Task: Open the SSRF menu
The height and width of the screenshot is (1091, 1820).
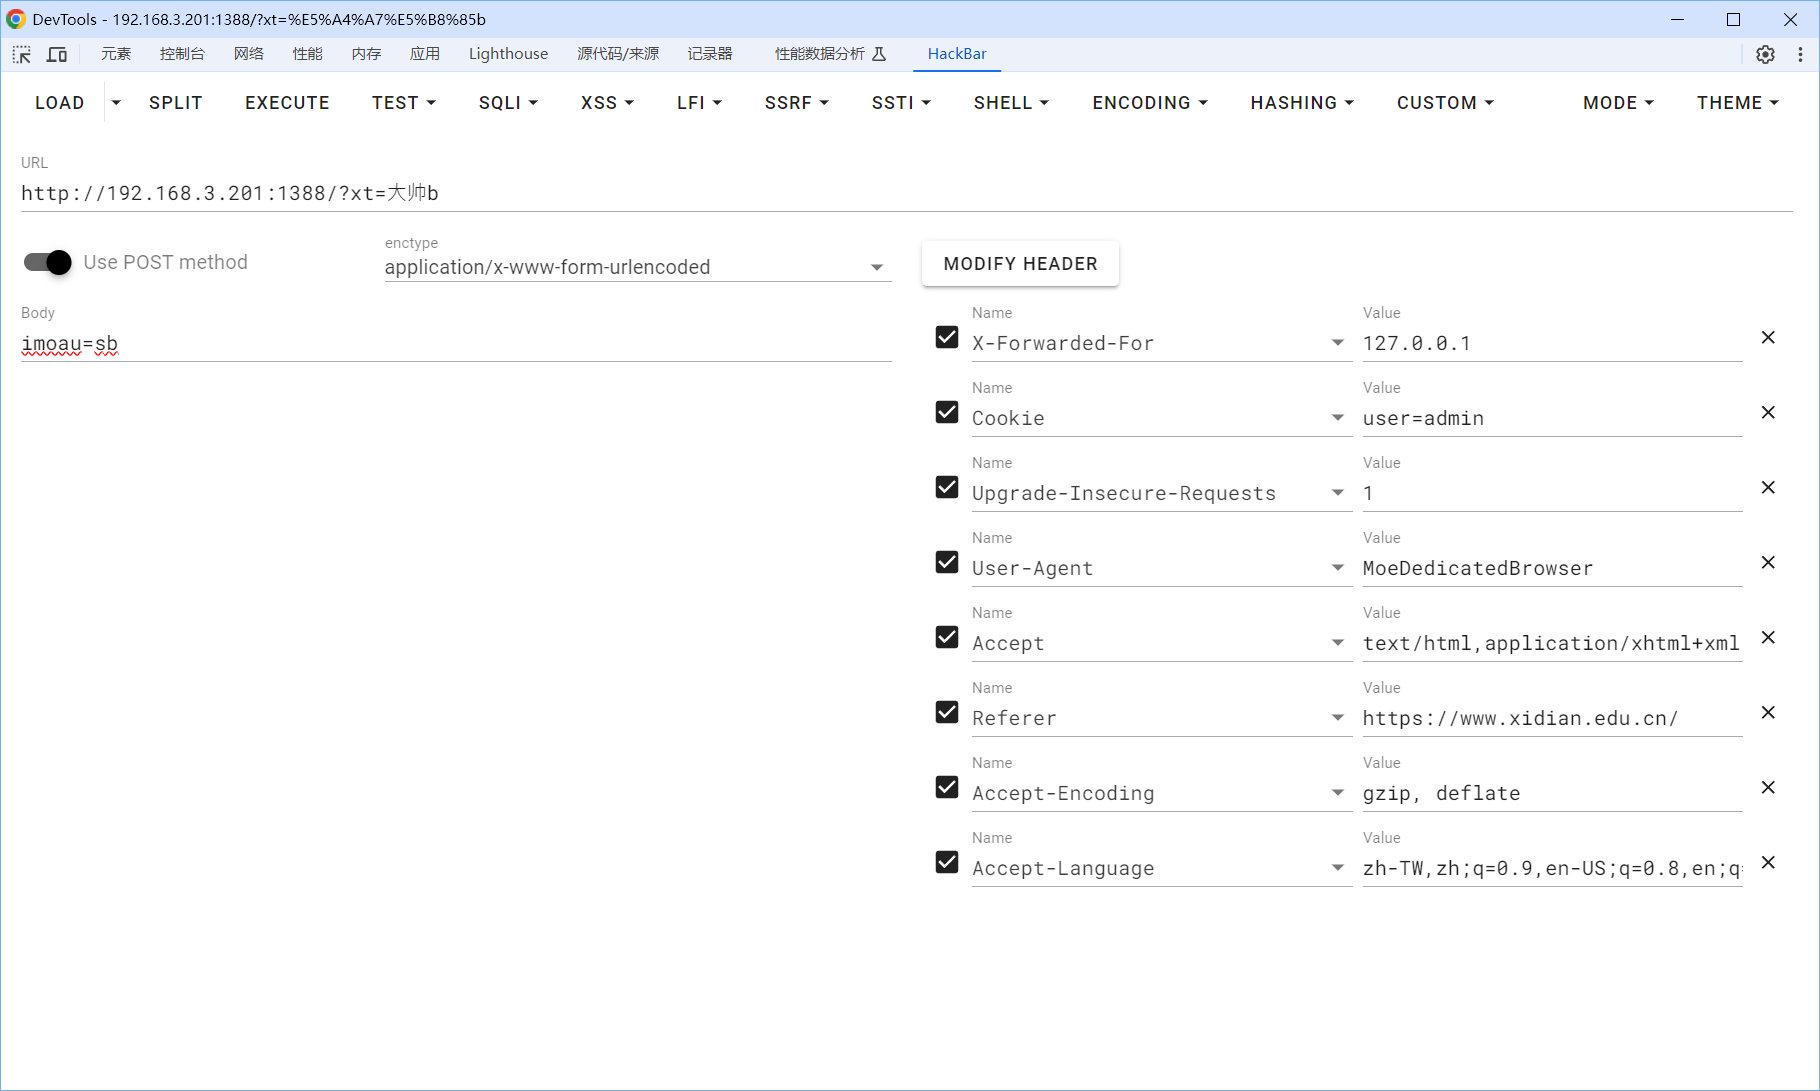Action: pos(796,103)
